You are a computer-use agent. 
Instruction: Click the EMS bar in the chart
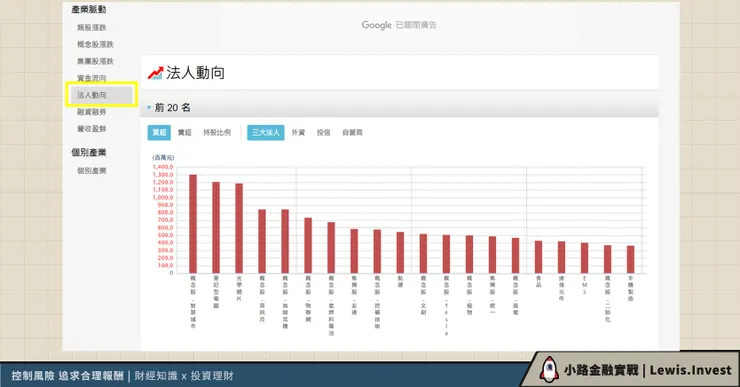[x=585, y=258]
